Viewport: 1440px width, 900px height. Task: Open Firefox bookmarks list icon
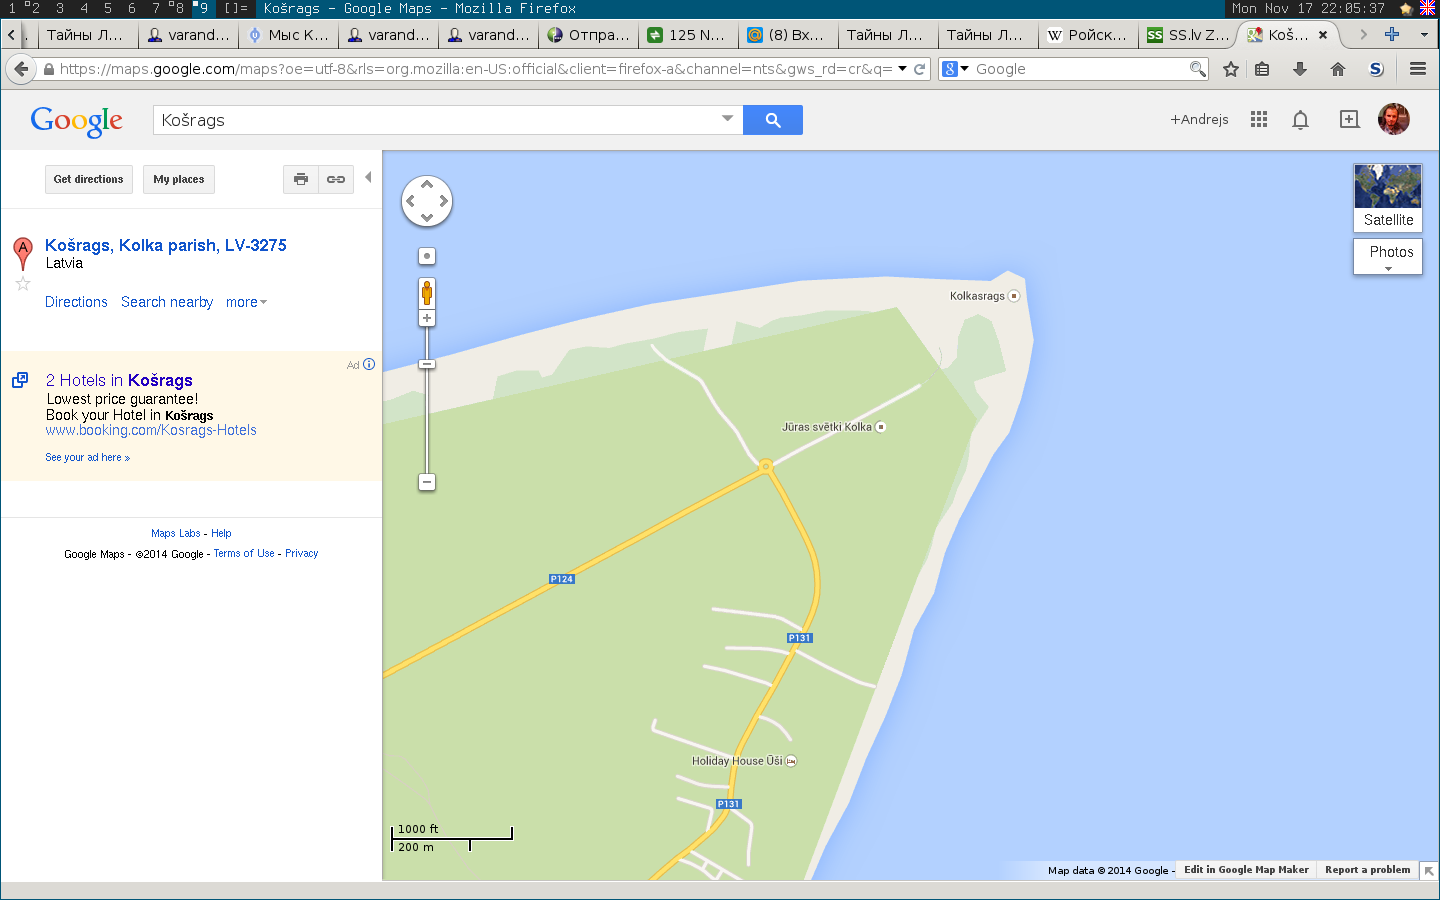point(1262,69)
